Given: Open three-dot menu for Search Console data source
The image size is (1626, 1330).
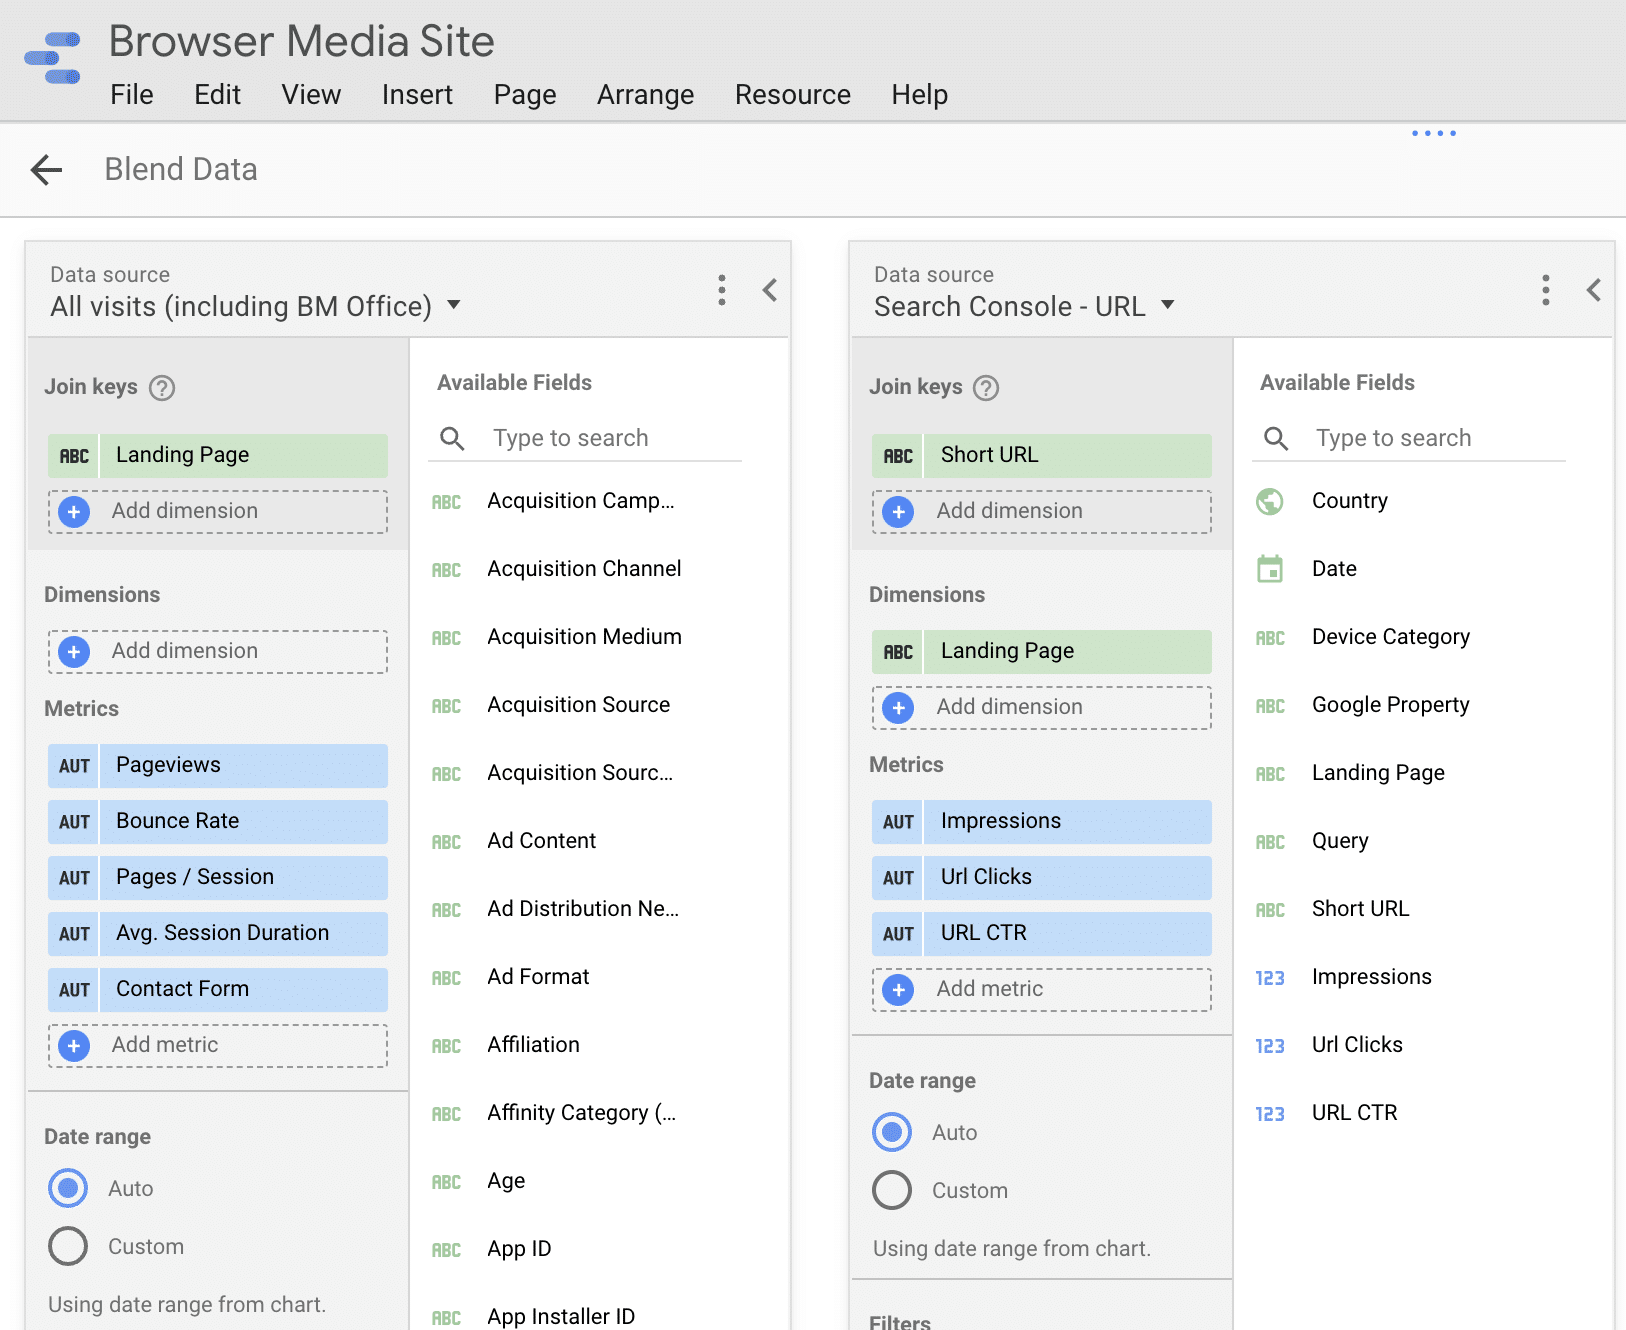Looking at the screenshot, I should pyautogui.click(x=1545, y=290).
